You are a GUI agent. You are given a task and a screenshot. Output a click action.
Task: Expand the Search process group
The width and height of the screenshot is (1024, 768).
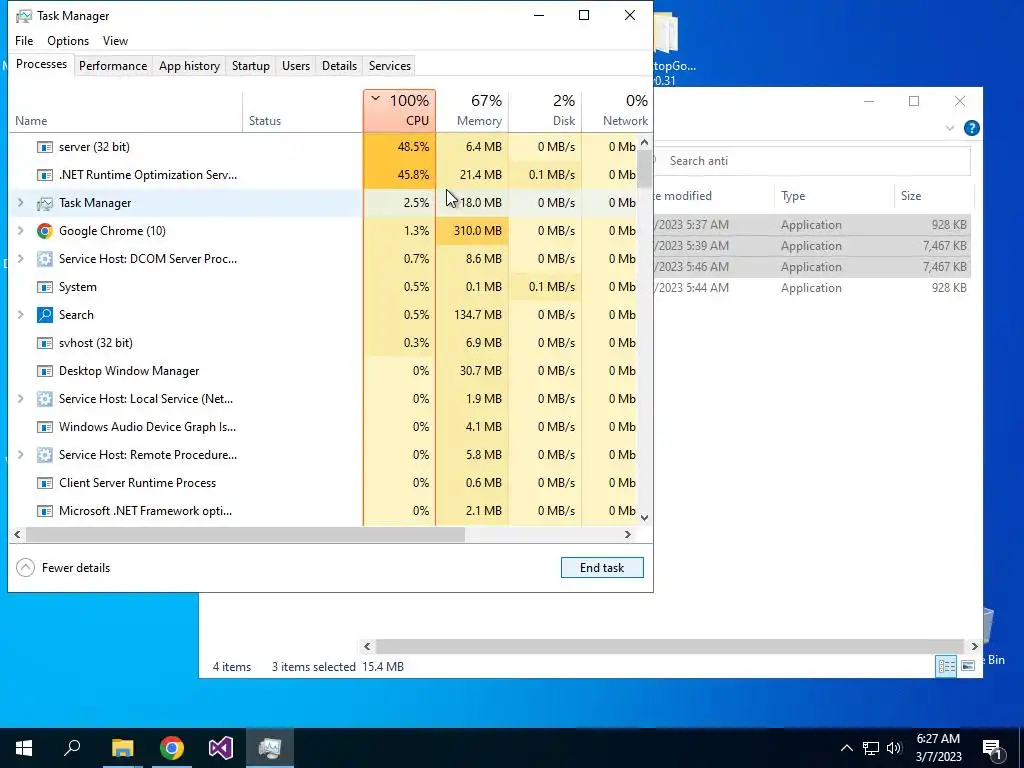(20, 315)
